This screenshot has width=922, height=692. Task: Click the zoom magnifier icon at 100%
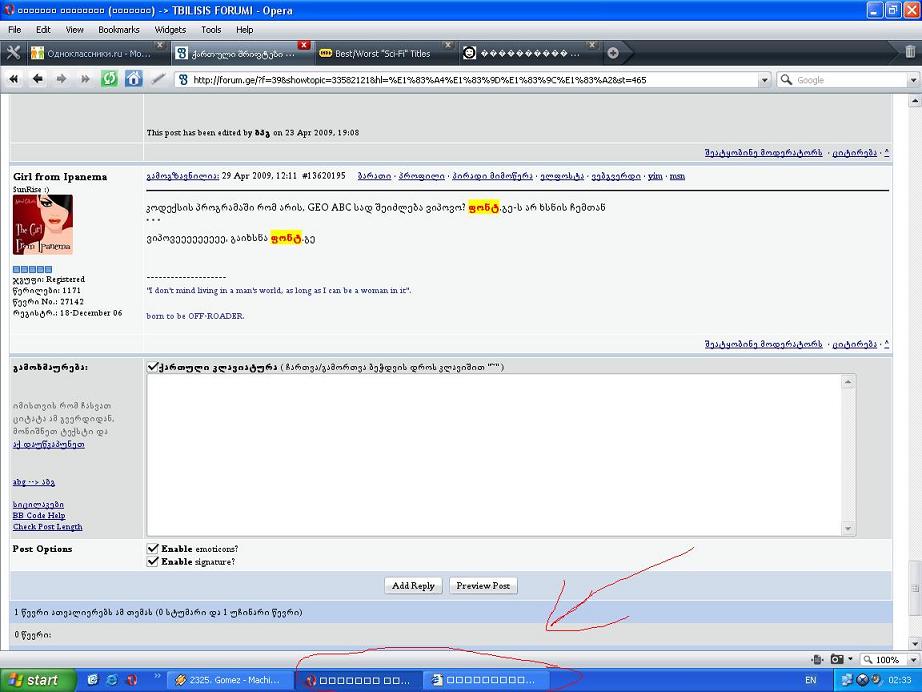coord(867,660)
